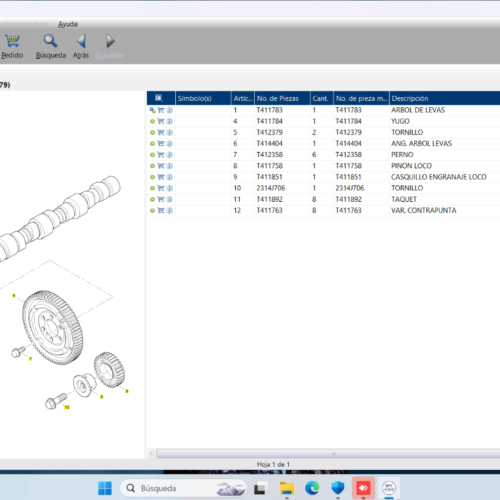Add T412379 TORNILLO to cart

point(161,132)
